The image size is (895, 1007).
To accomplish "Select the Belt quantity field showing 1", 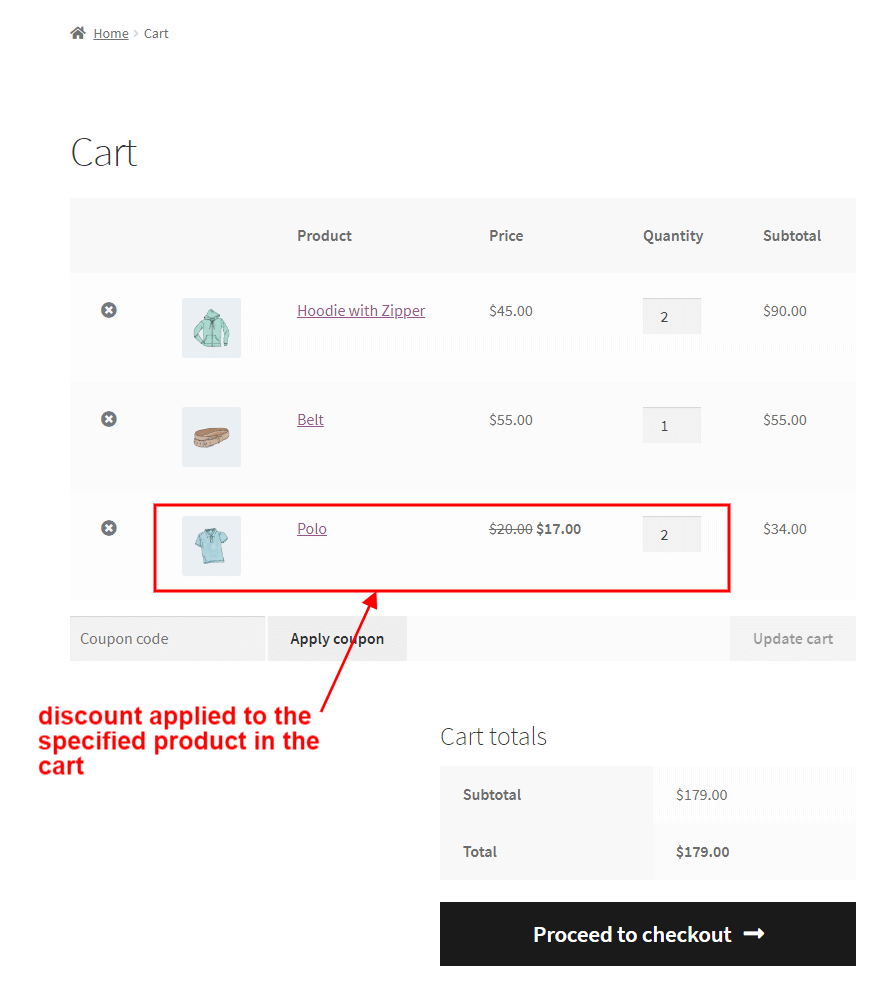I will (671, 424).
